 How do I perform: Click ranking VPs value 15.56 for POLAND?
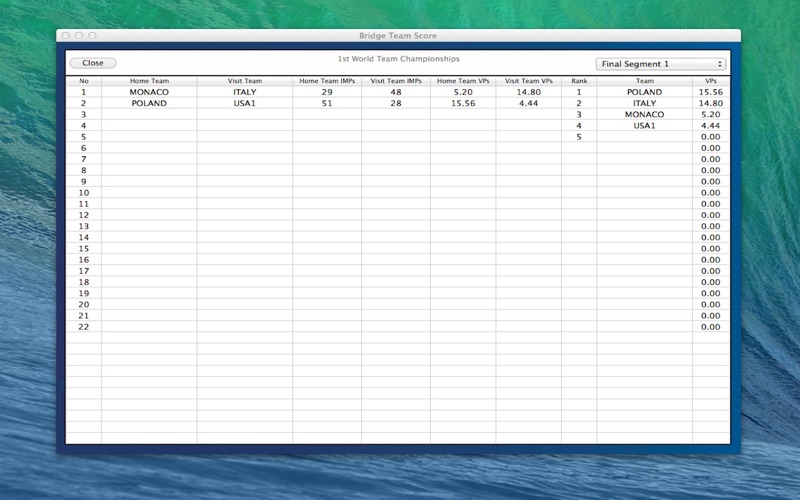pos(711,92)
